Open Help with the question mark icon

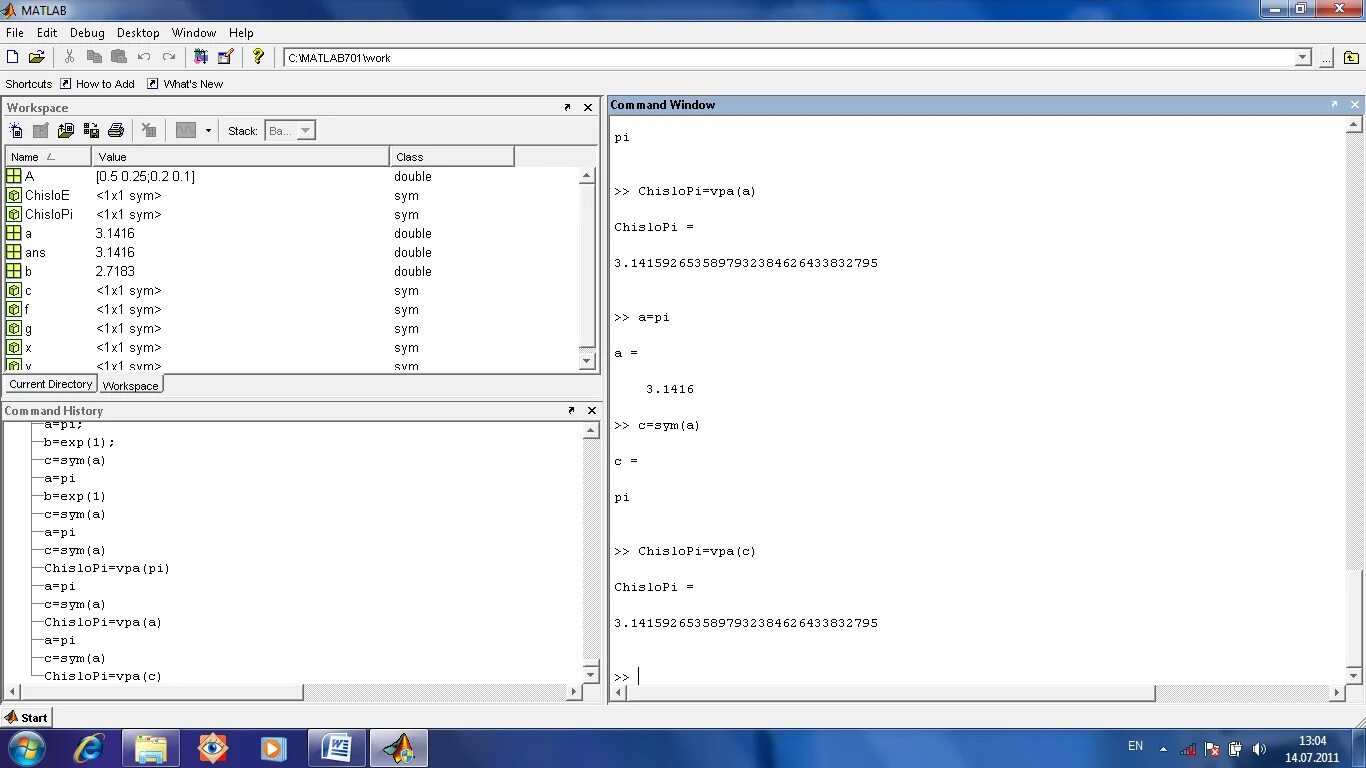point(258,57)
